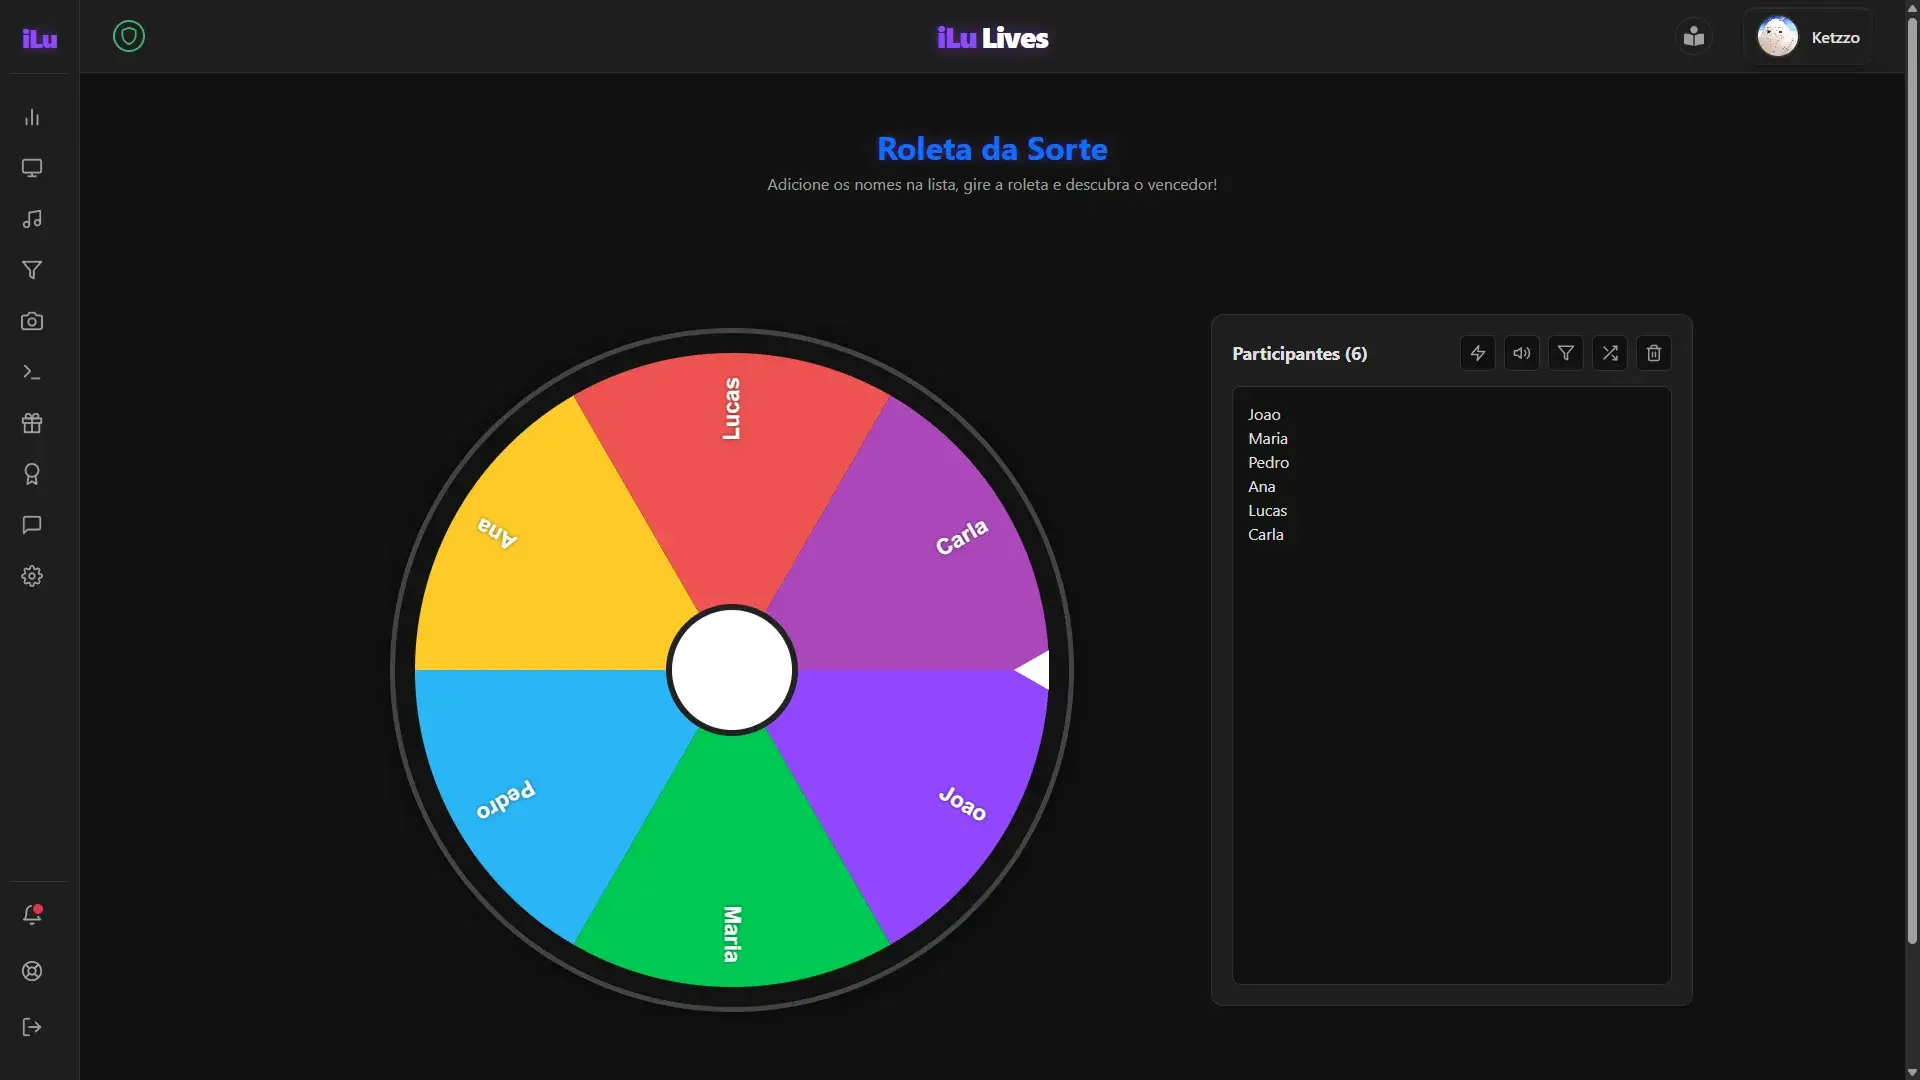Open the music note icon in sidebar
The width and height of the screenshot is (1920, 1080).
pos(32,219)
